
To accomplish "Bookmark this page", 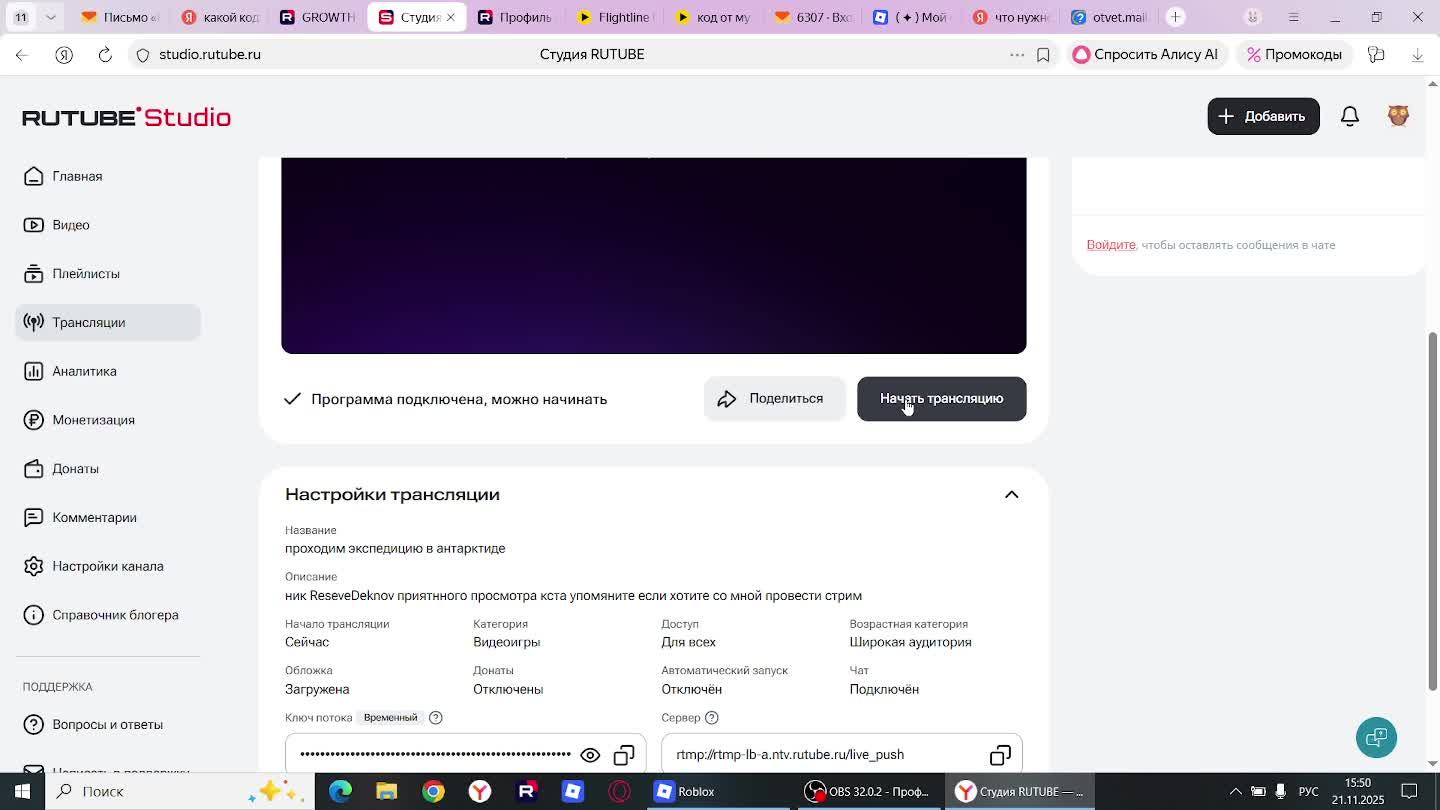I will tap(1043, 55).
